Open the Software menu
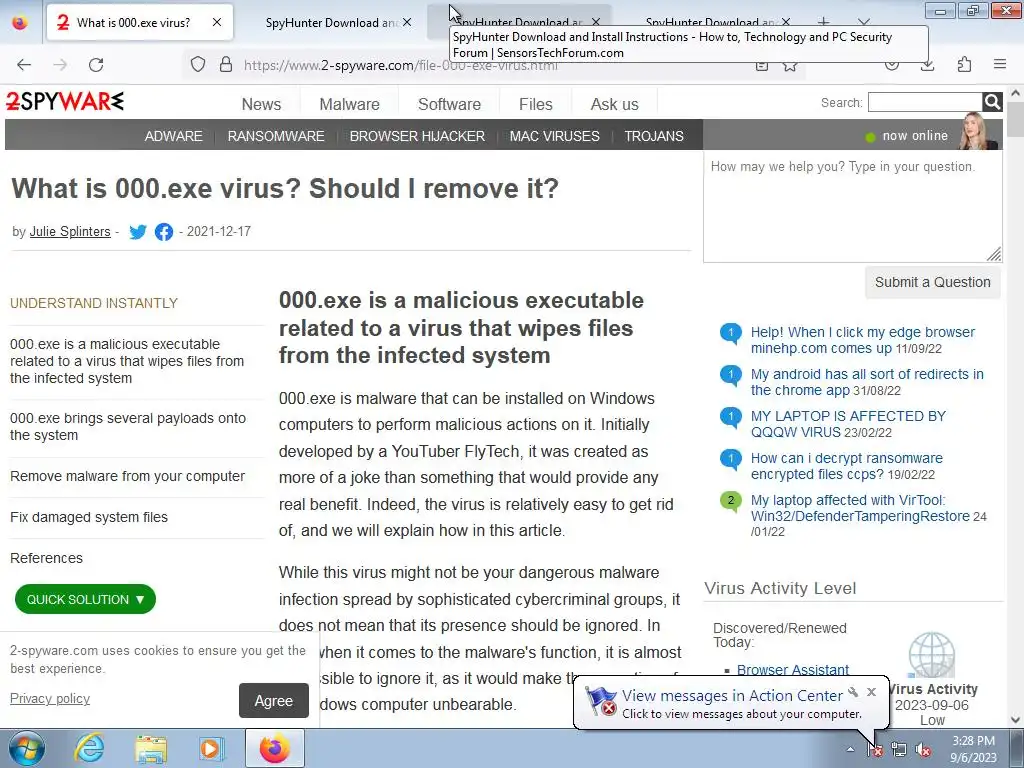 point(449,104)
